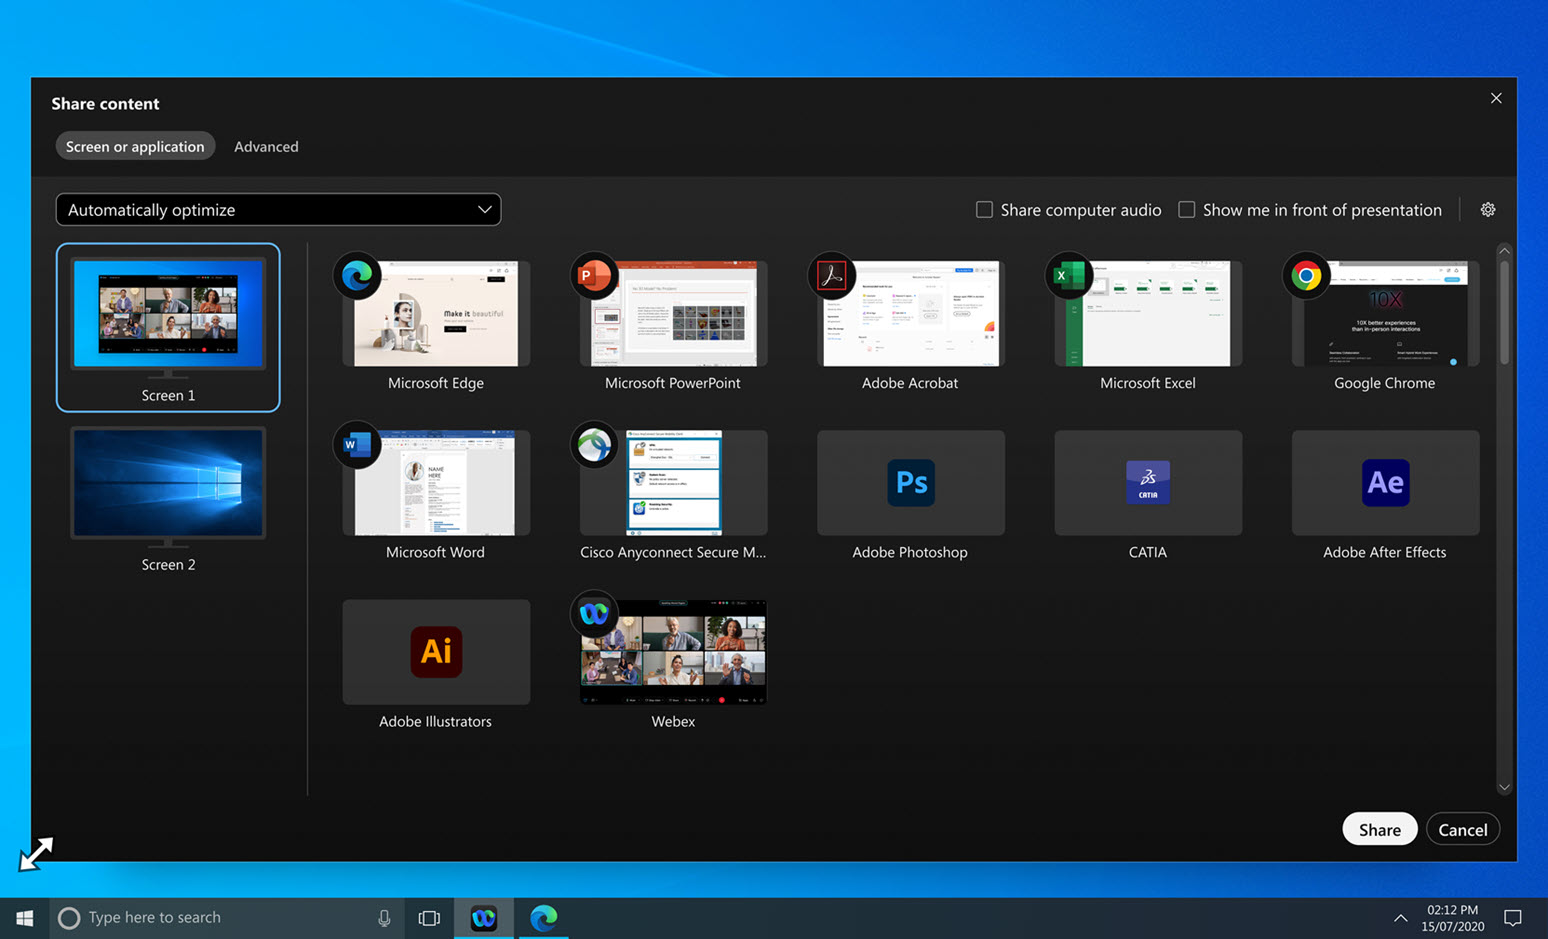Viewport: 1548px width, 939px height.
Task: Click the Webex label text
Action: 673,721
